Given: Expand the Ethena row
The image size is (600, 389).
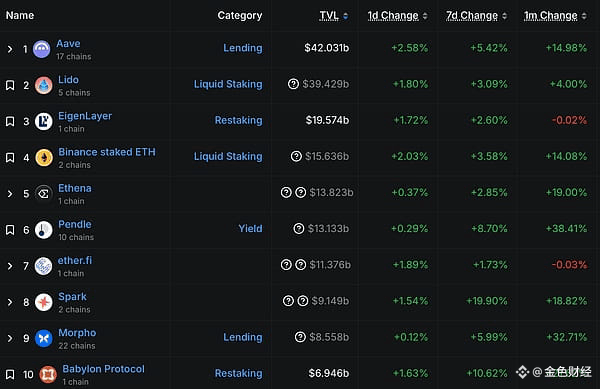Looking at the screenshot, I should click(x=10, y=194).
